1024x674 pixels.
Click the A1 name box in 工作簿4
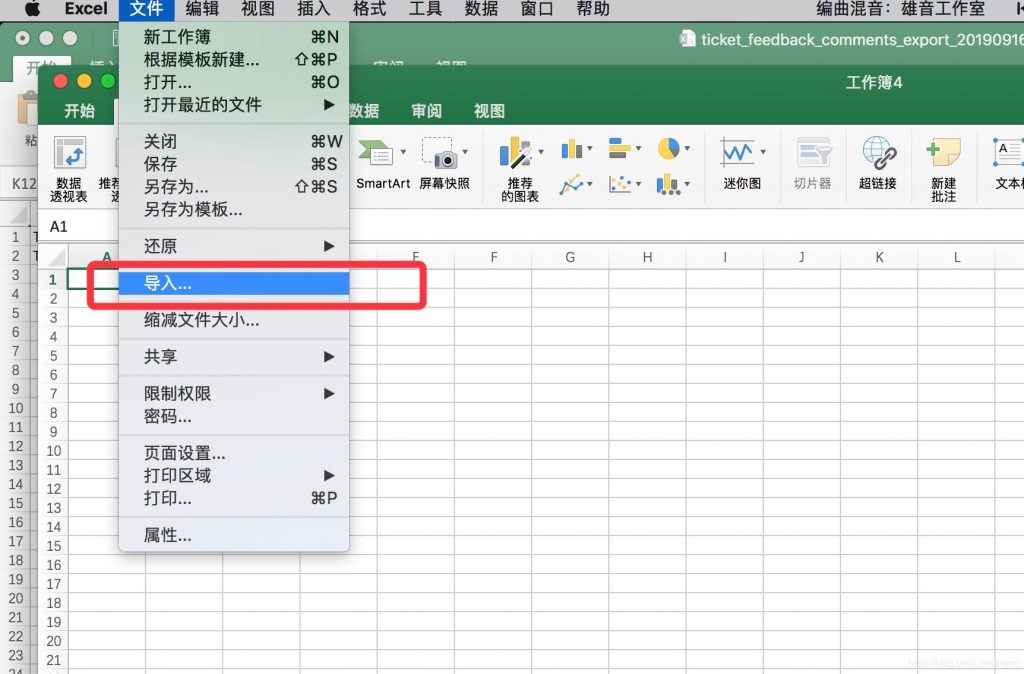pos(78,227)
